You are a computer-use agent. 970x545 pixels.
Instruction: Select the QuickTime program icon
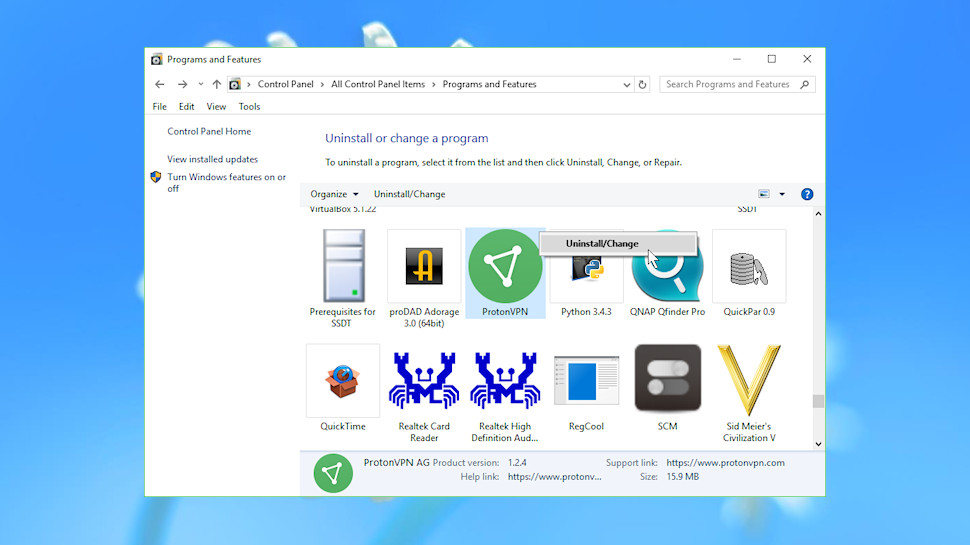[343, 380]
